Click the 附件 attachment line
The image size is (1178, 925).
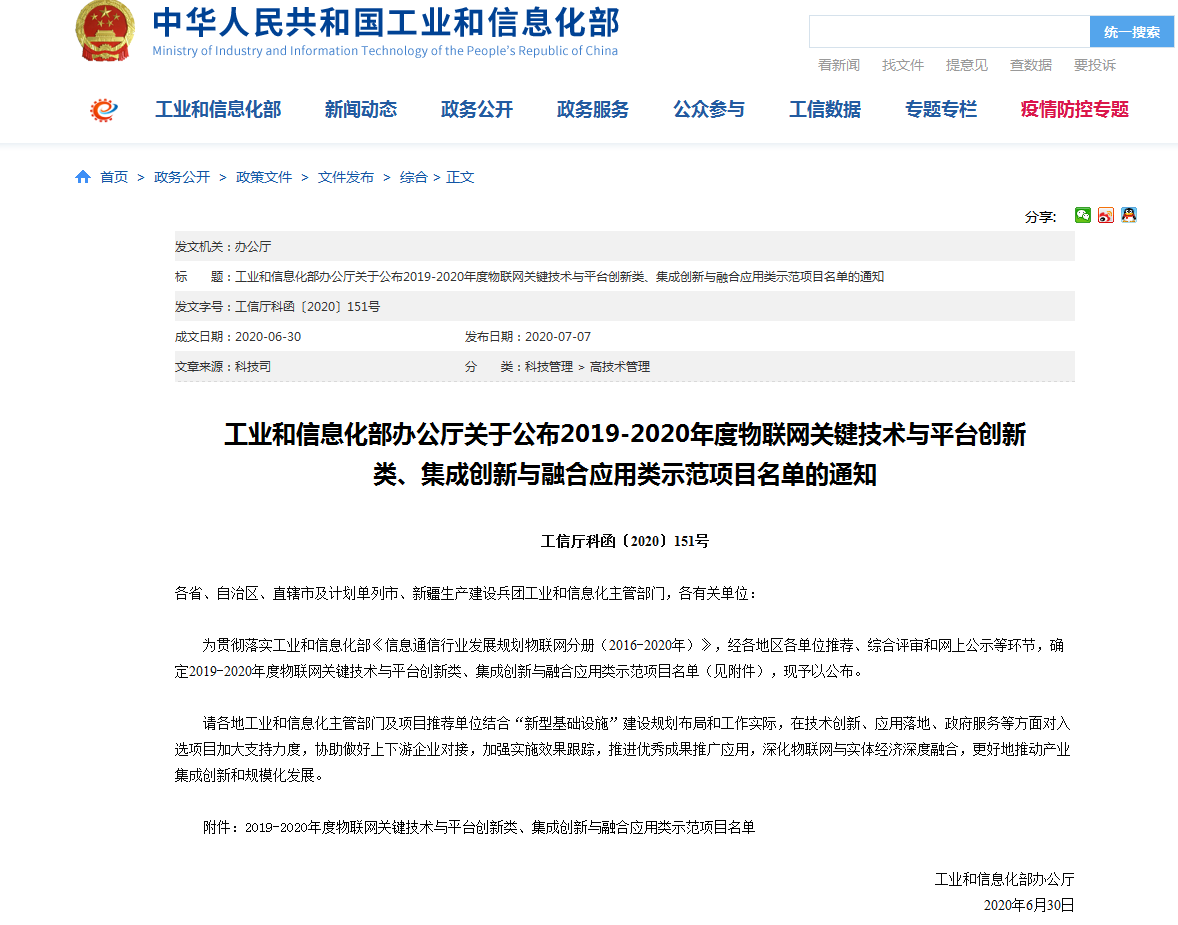(479, 827)
